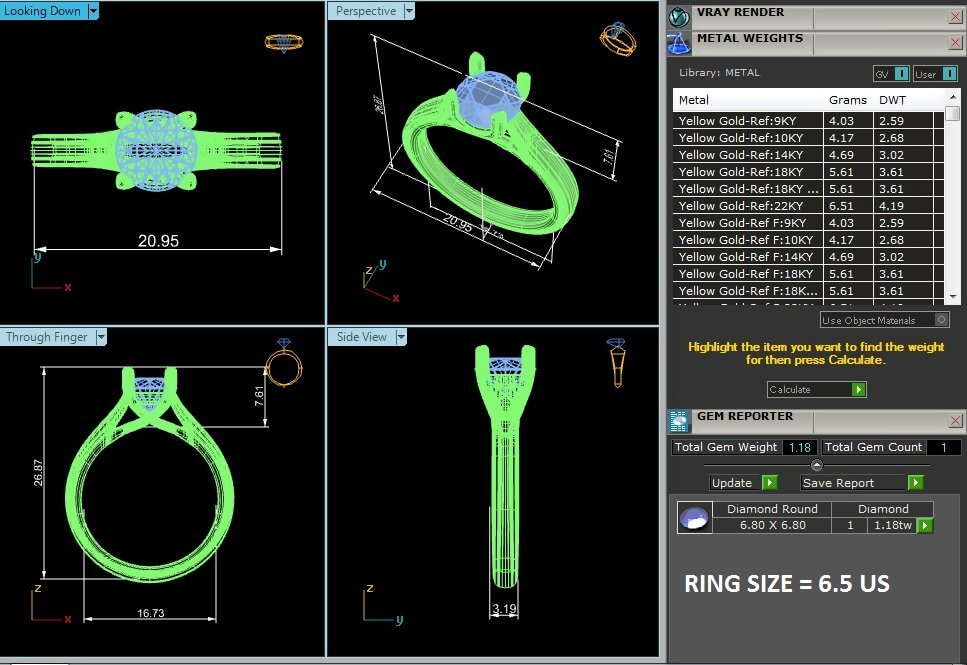This screenshot has height=665, width=967.
Task: Click the Metal Weights scale icon
Action: point(680,42)
